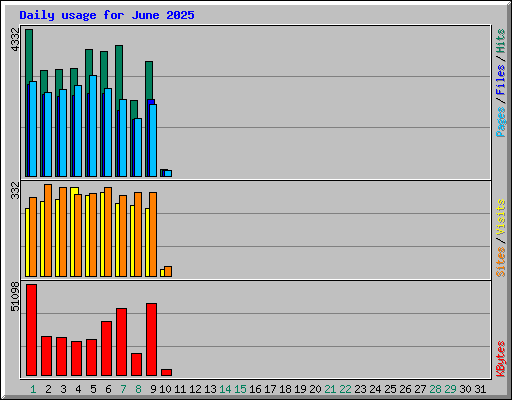Click the 332 axis value label
The image size is (512, 400).
point(15,190)
